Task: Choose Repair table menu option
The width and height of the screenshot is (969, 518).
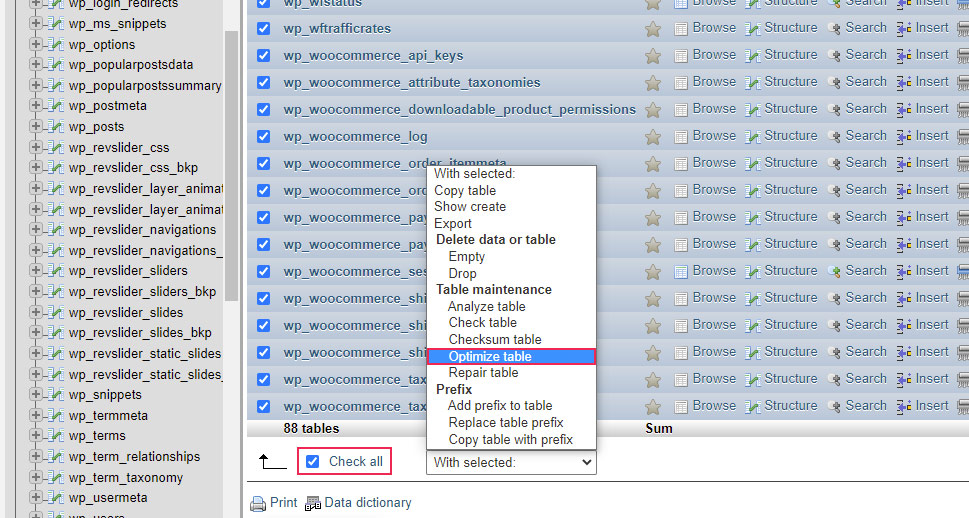Action: click(511, 373)
